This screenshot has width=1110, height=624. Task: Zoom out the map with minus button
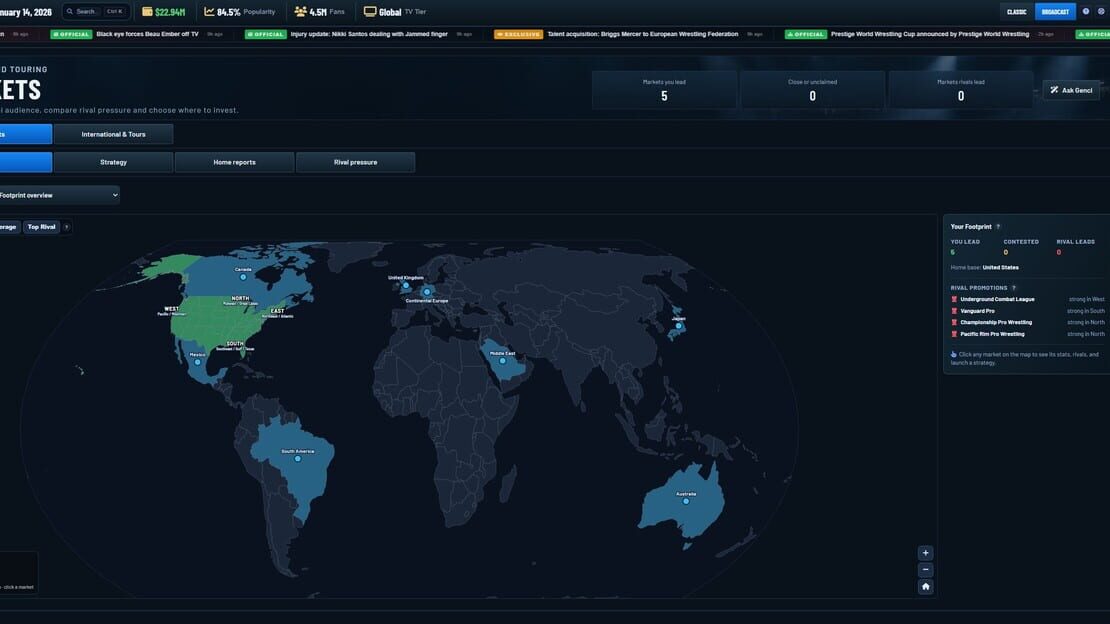click(925, 569)
